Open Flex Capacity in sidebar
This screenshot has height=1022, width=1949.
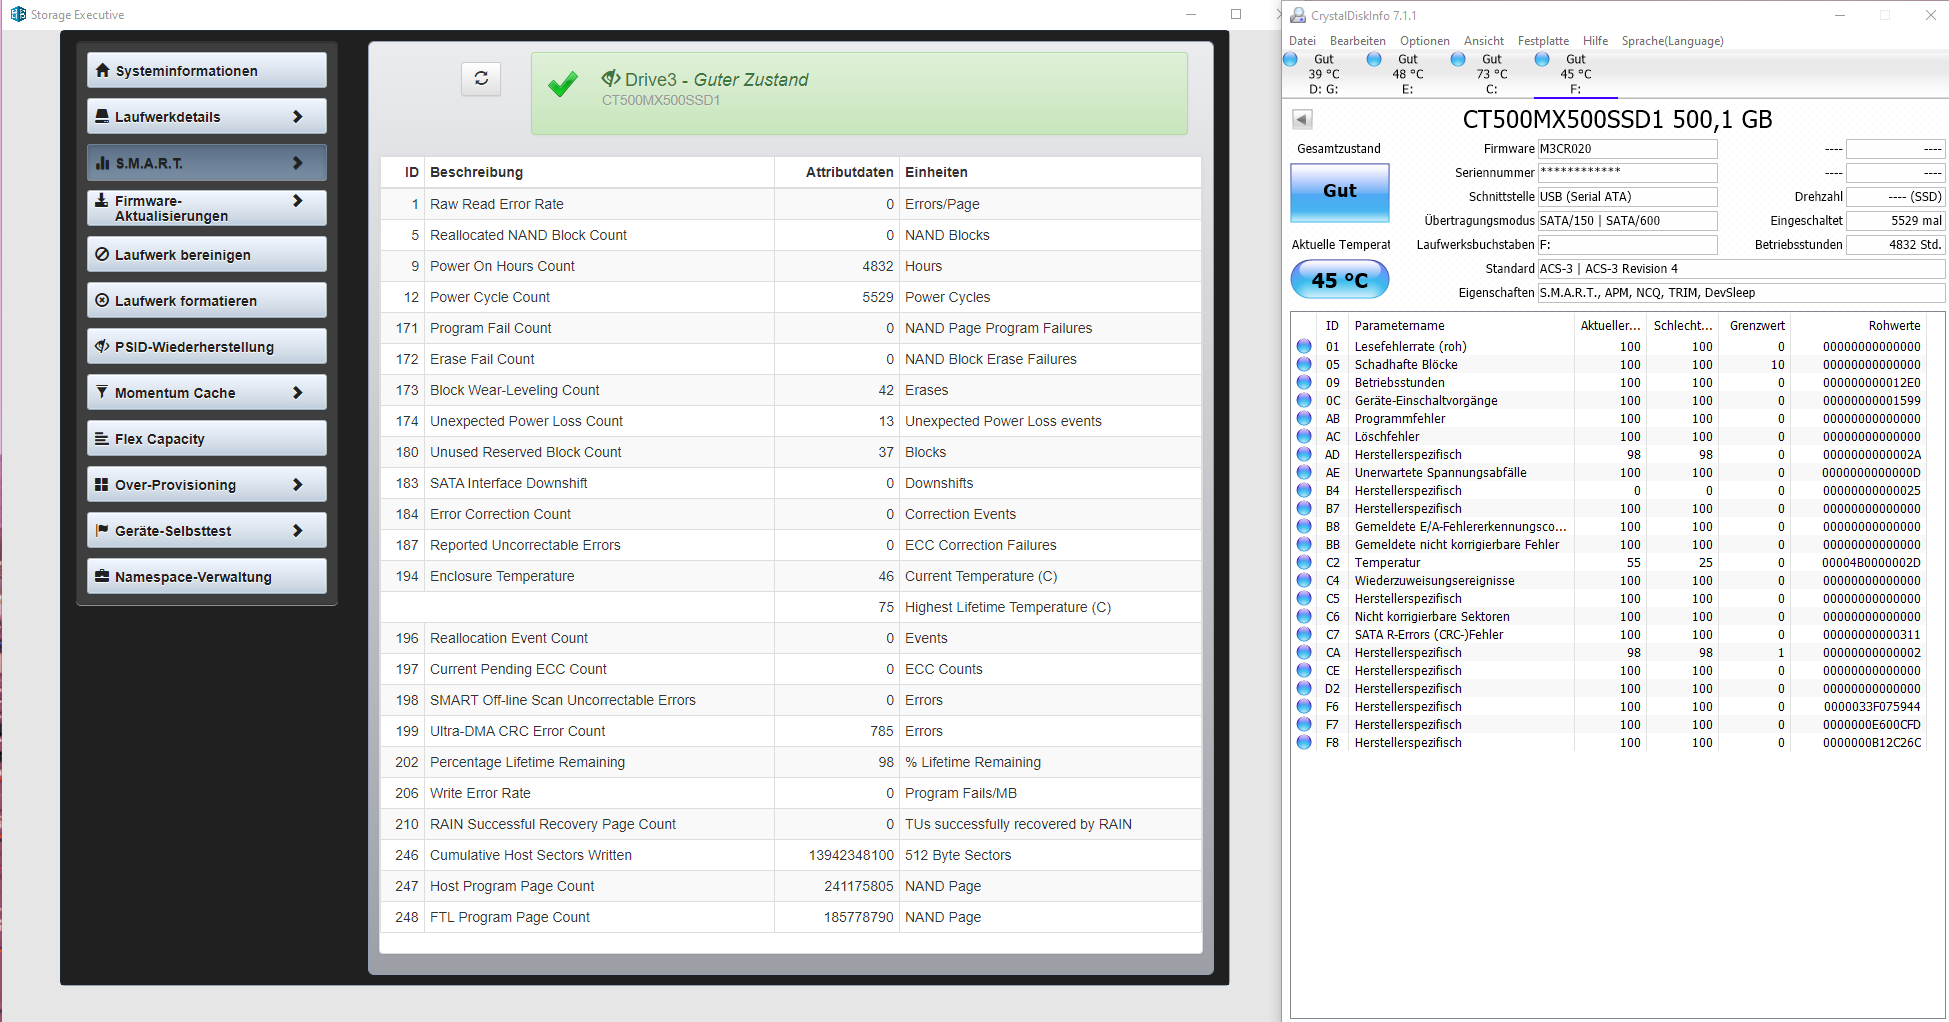click(x=207, y=438)
